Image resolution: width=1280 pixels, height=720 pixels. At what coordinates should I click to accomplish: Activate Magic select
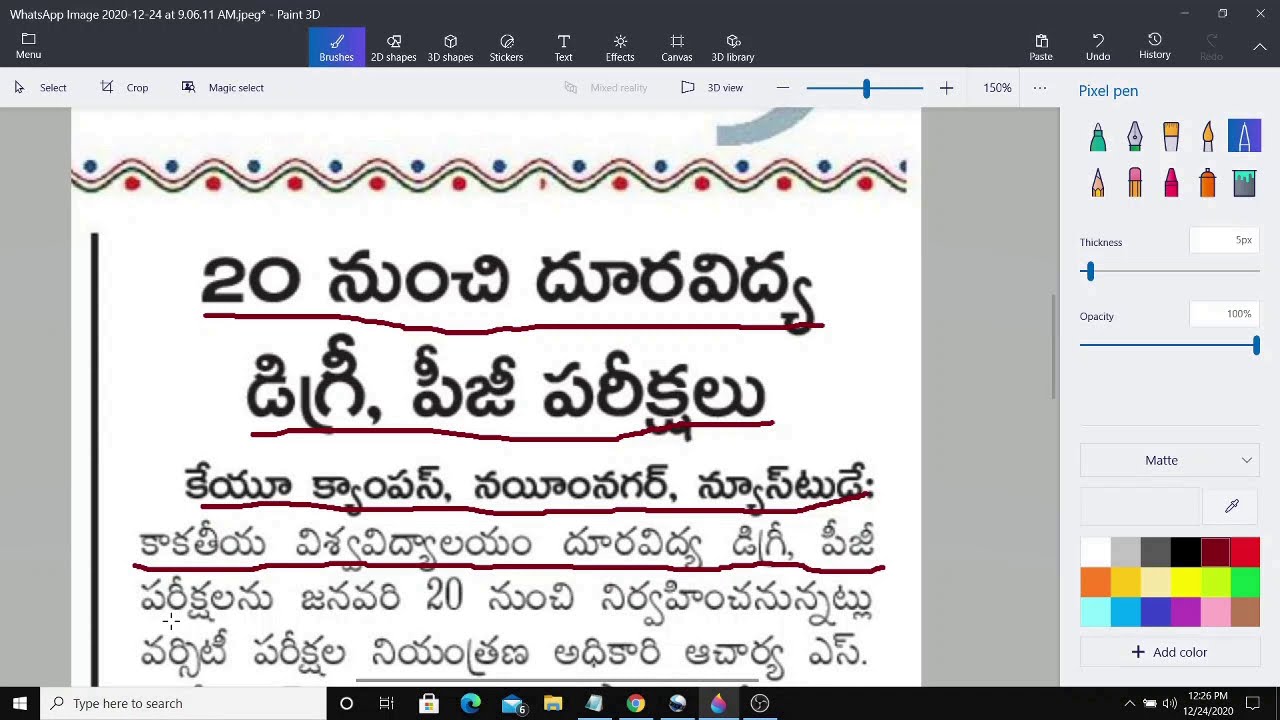click(x=223, y=88)
